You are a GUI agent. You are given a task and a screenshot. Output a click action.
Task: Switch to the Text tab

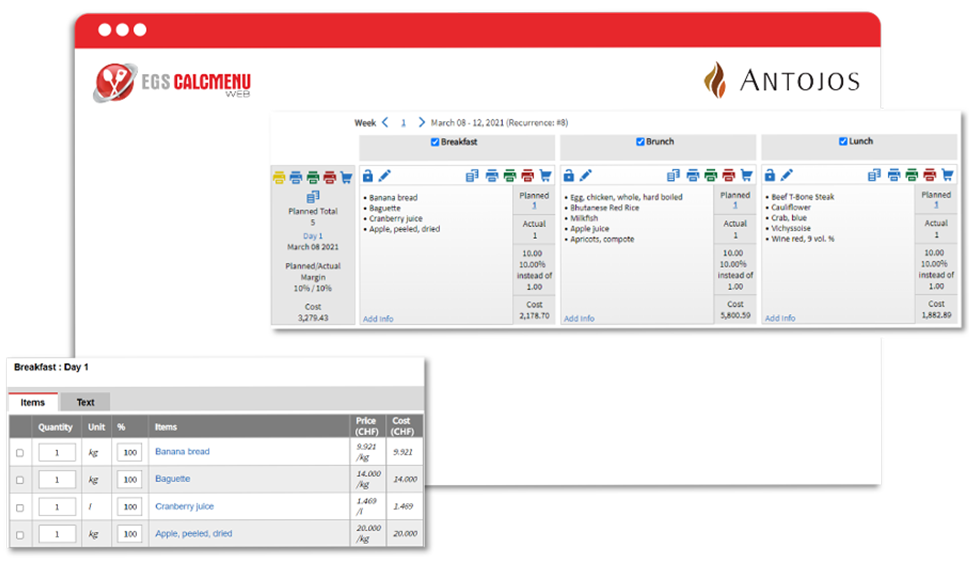coord(86,402)
